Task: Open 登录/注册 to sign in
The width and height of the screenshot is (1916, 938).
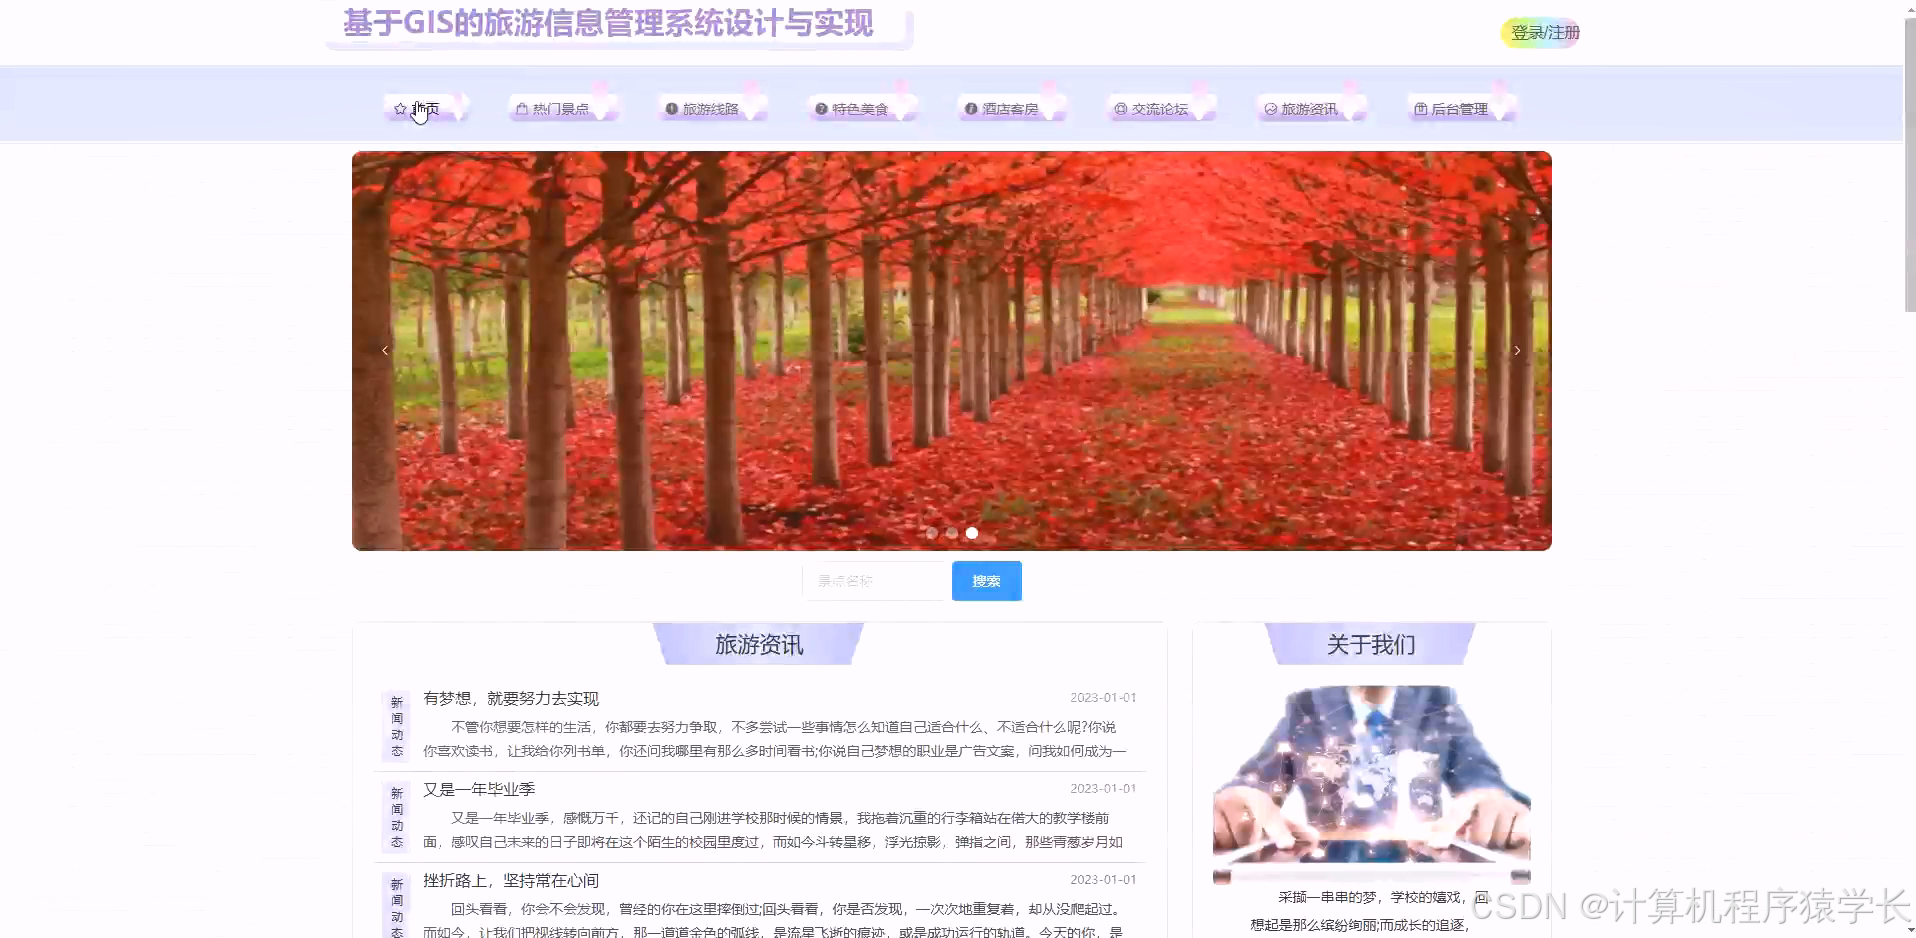Action: coord(1540,32)
